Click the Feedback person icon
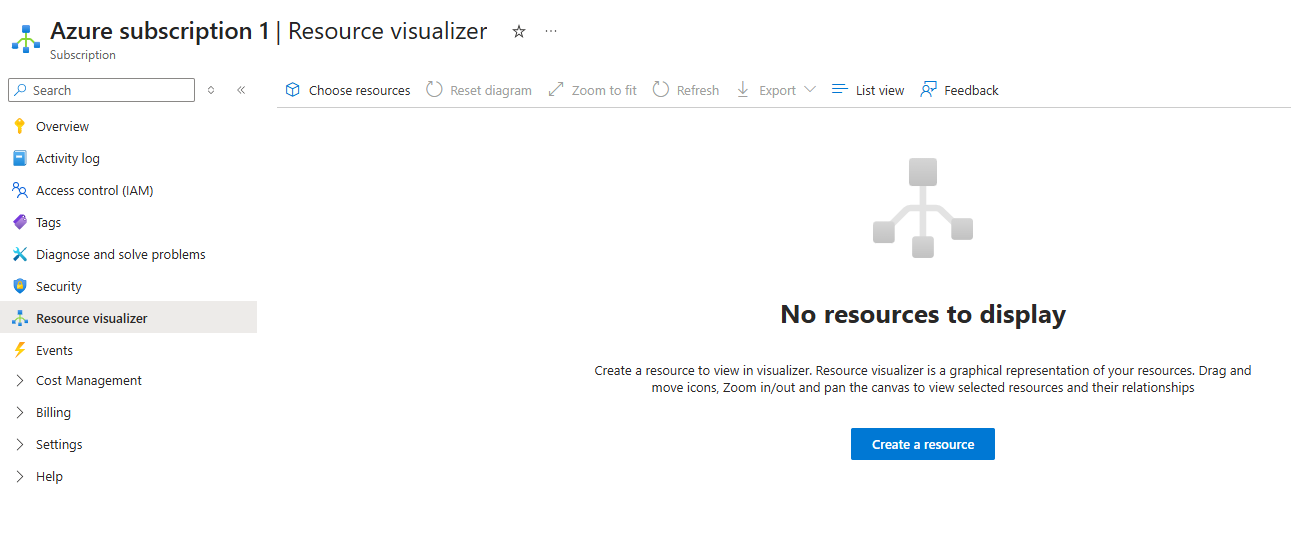This screenshot has height=557, width=1291. pos(929,89)
